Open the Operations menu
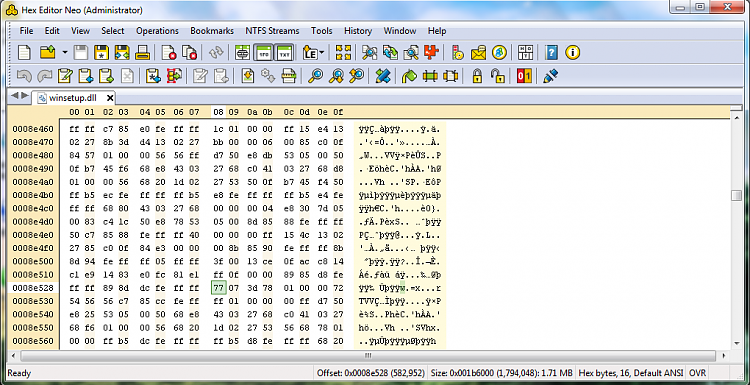750x385 pixels. coord(157,31)
